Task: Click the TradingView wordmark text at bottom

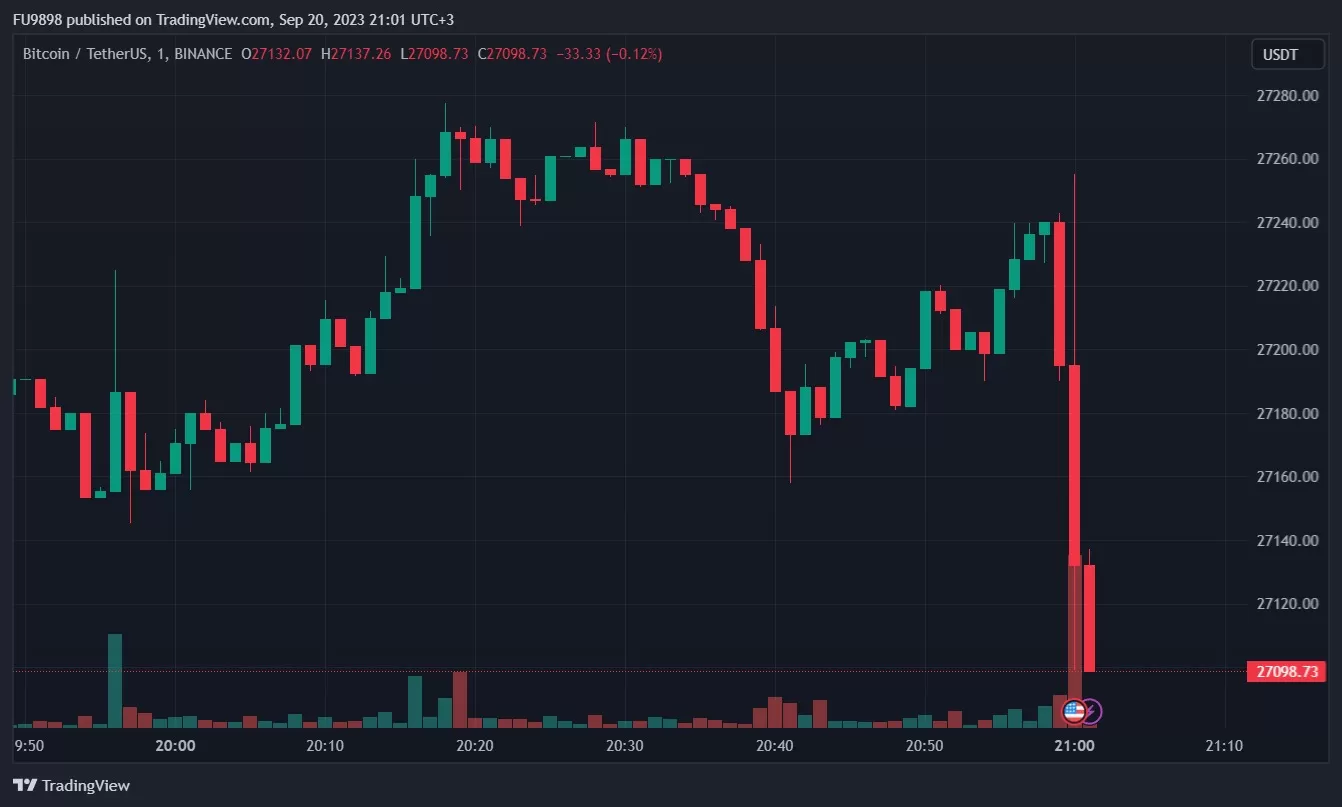Action: 86,786
